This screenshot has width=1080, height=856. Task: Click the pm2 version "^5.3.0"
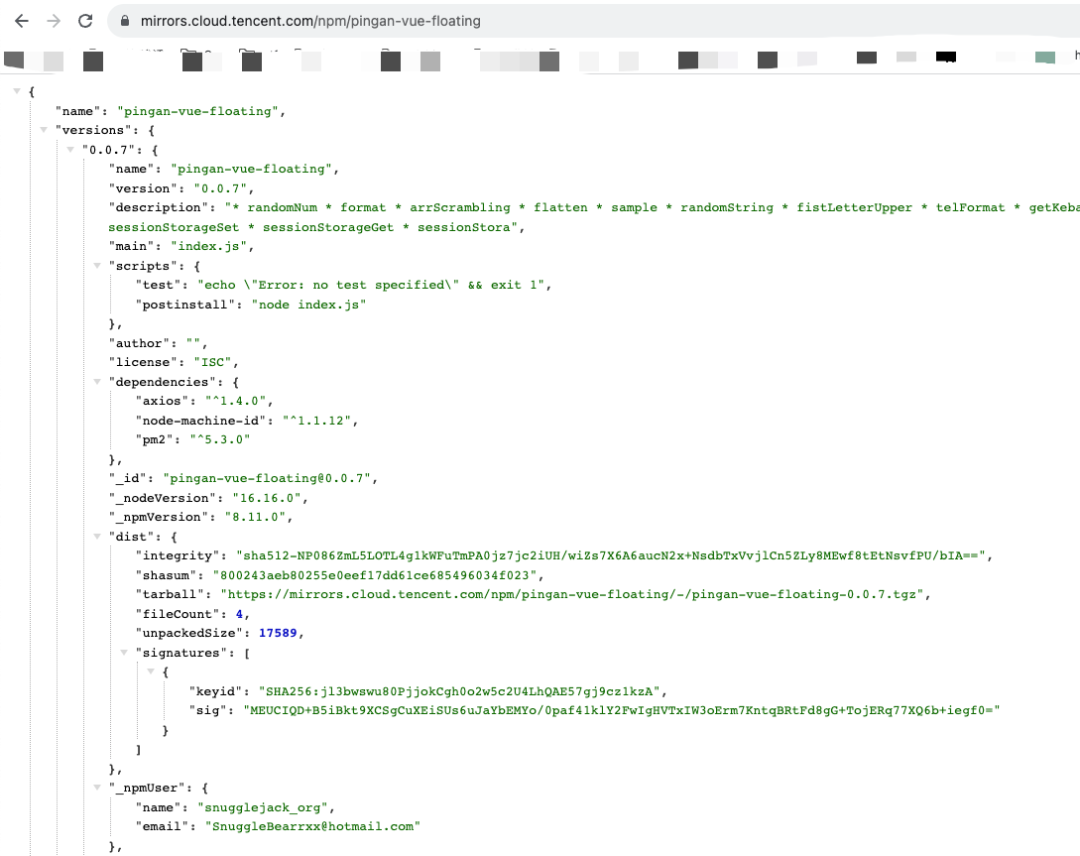(x=220, y=439)
